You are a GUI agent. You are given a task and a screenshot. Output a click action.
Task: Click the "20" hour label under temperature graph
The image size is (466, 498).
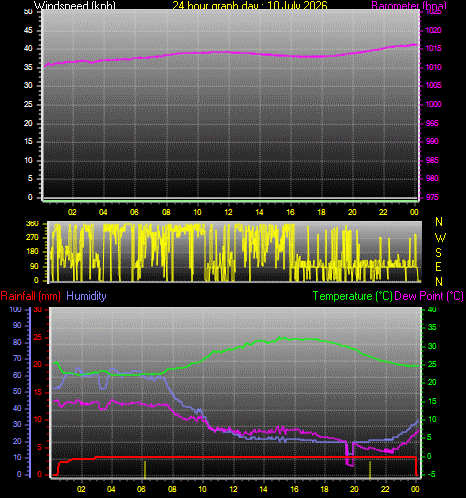point(354,489)
